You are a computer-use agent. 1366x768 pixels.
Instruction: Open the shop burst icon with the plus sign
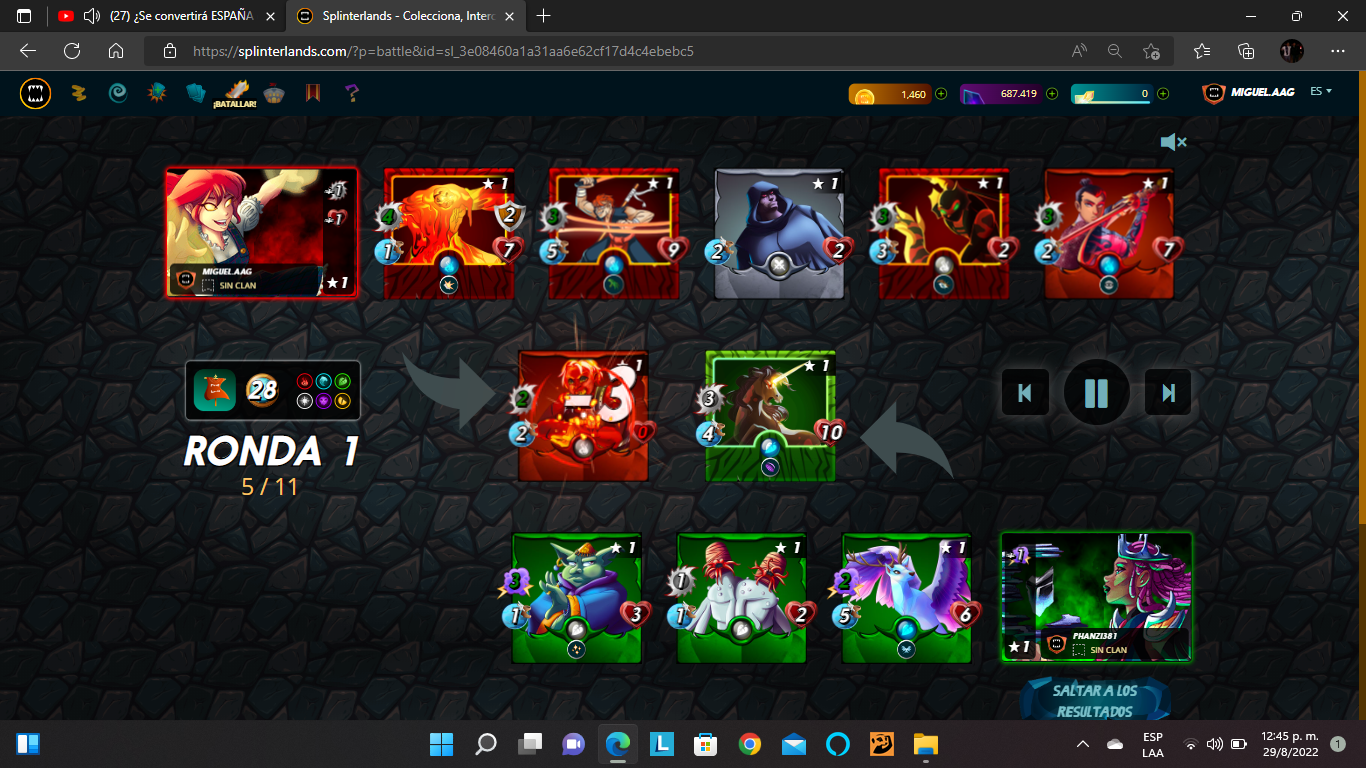pos(157,93)
